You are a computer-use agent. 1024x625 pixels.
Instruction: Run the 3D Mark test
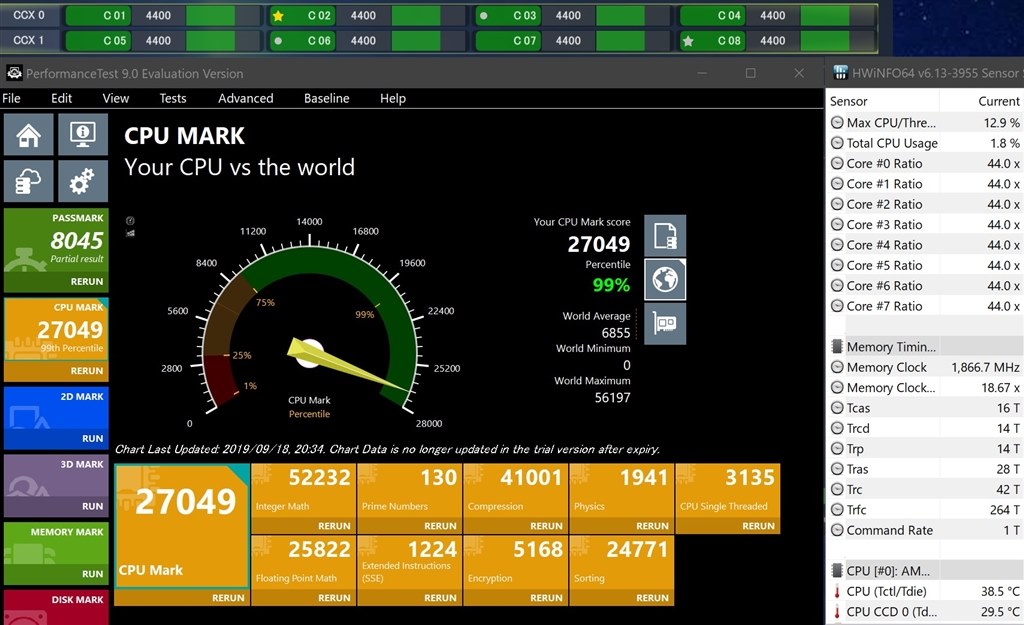pos(92,506)
